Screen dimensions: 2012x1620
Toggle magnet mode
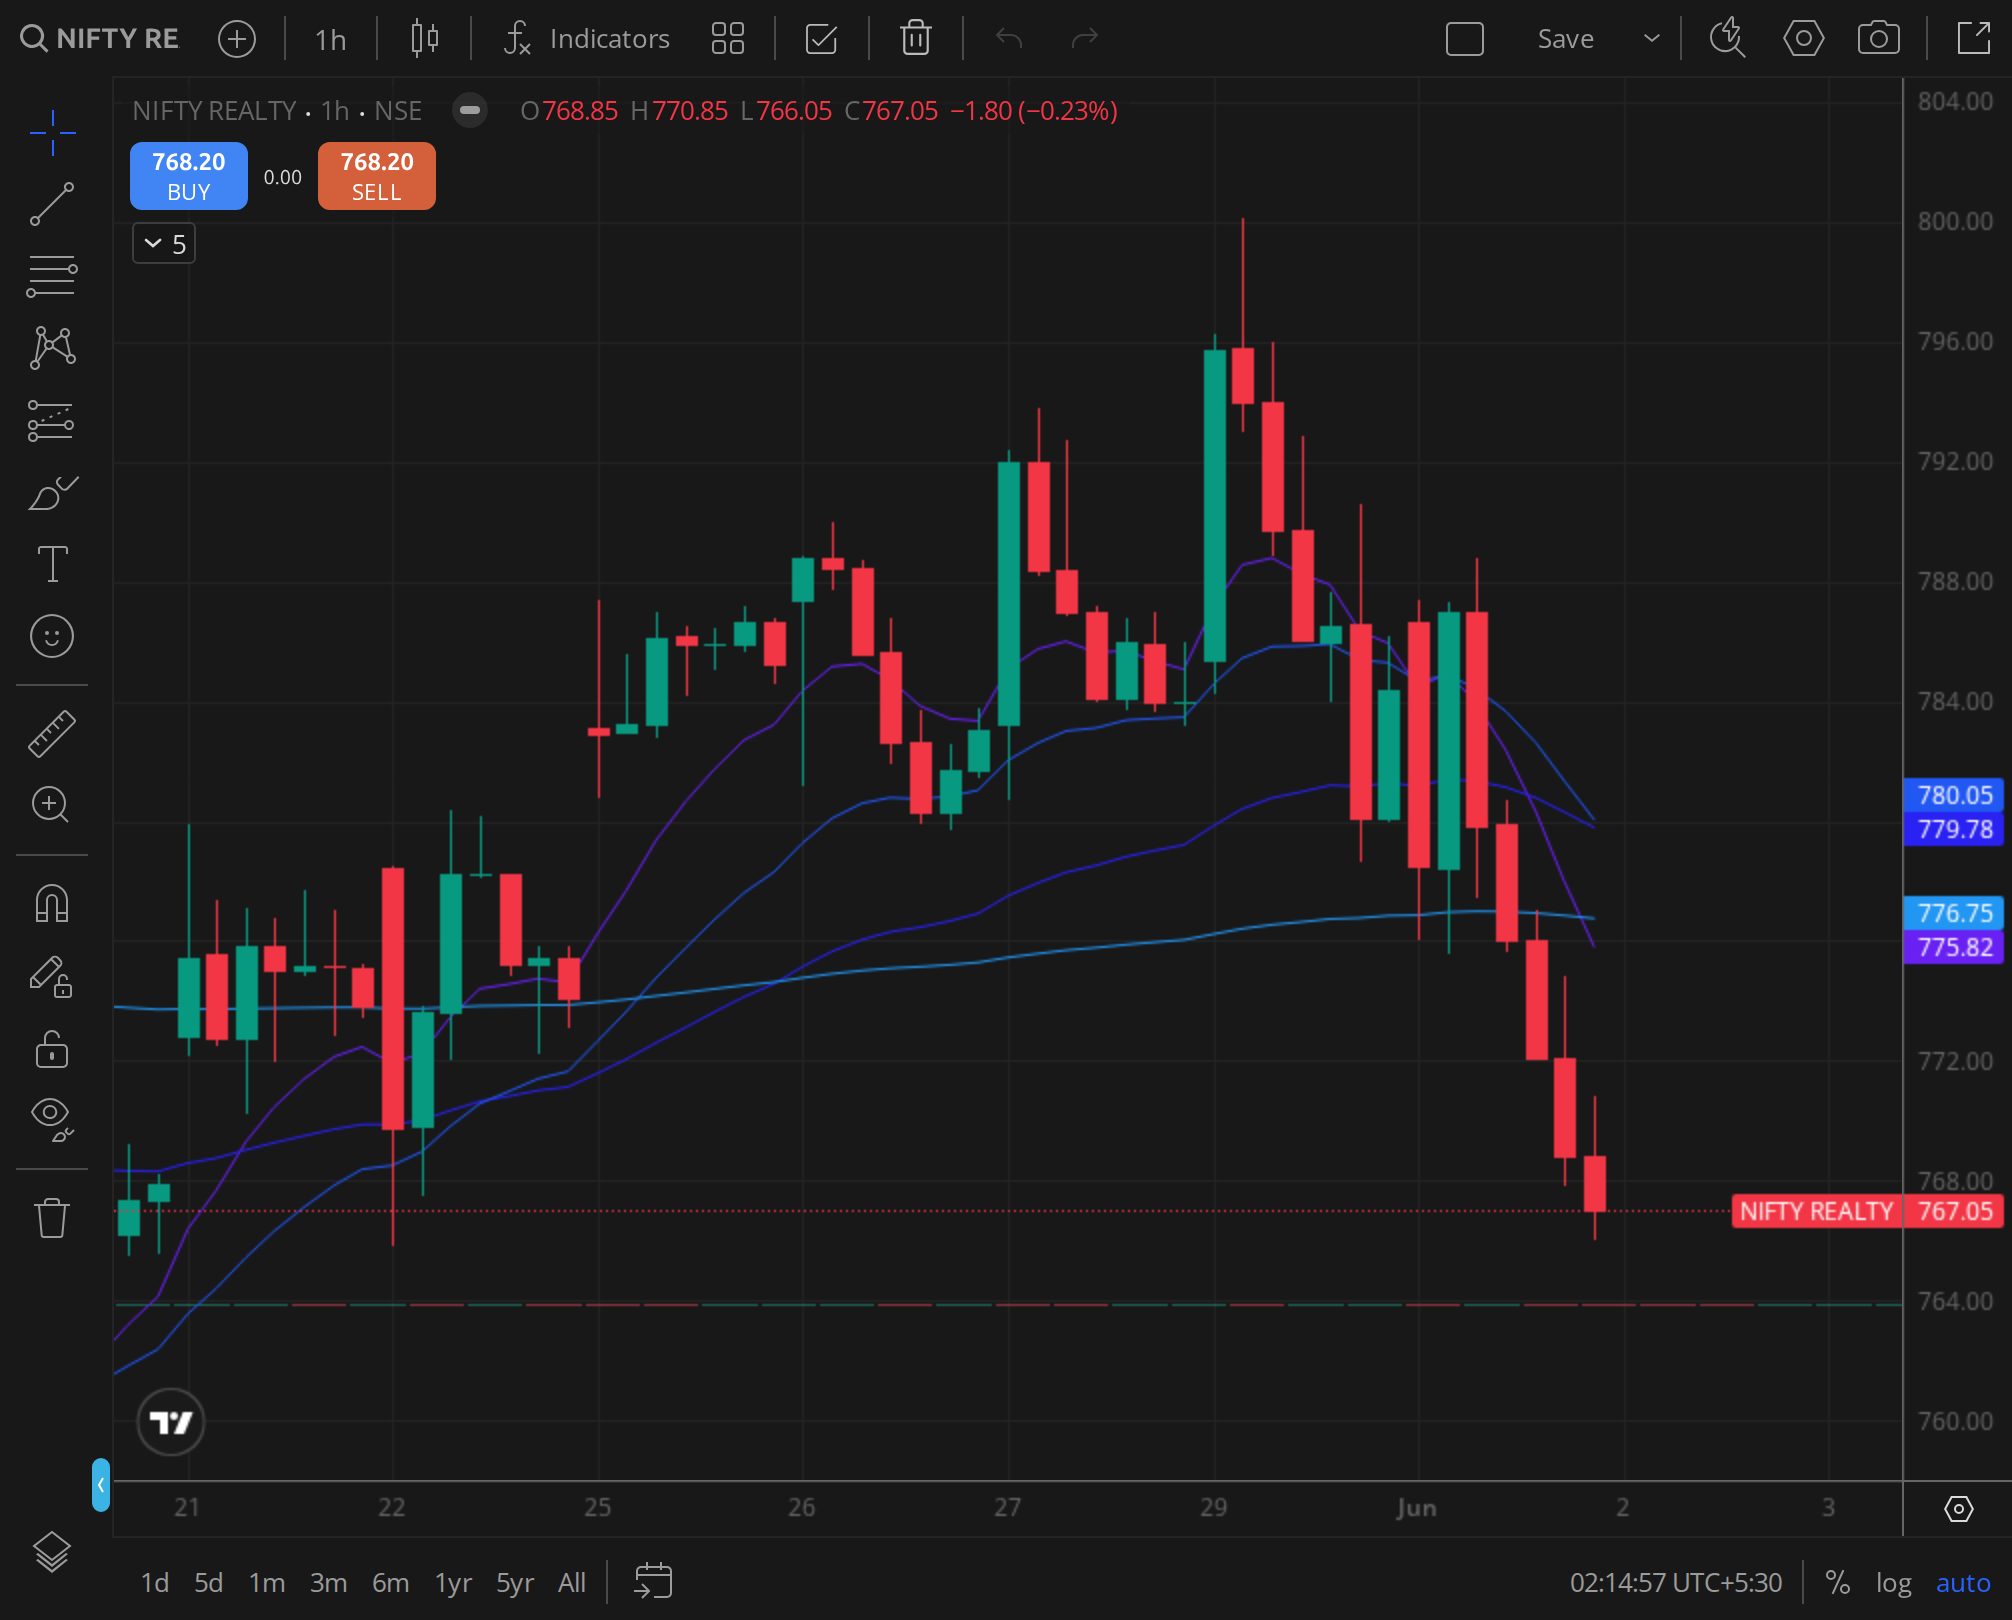pos(52,904)
